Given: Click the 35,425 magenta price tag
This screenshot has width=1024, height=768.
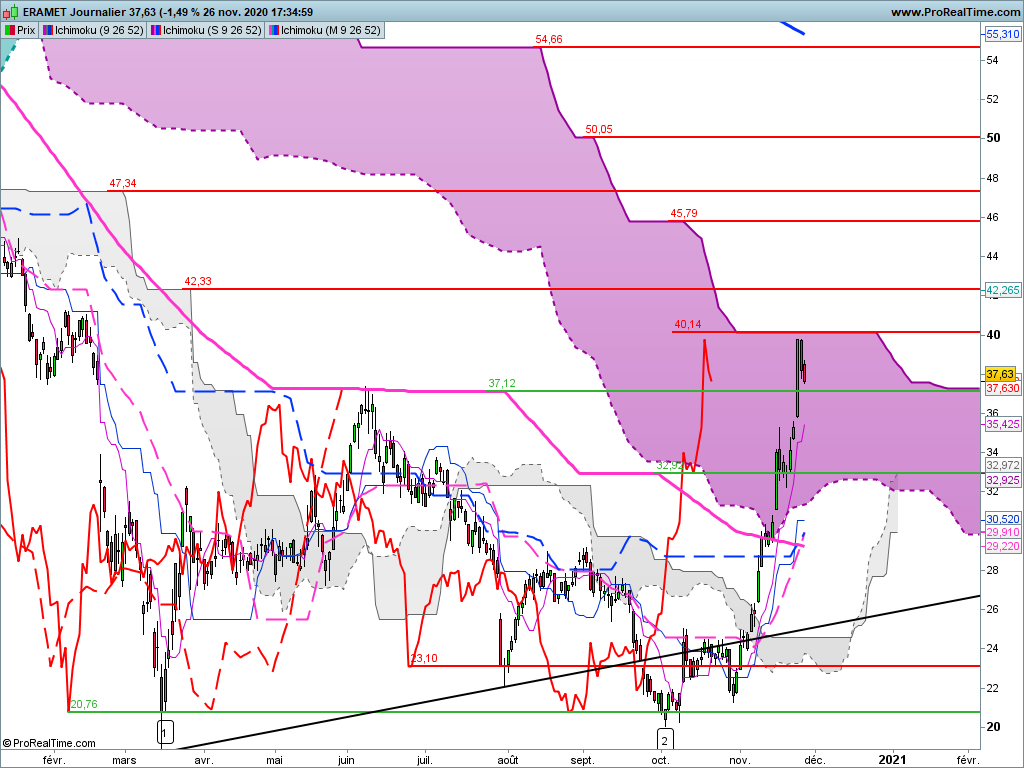Looking at the screenshot, I should point(1002,424).
